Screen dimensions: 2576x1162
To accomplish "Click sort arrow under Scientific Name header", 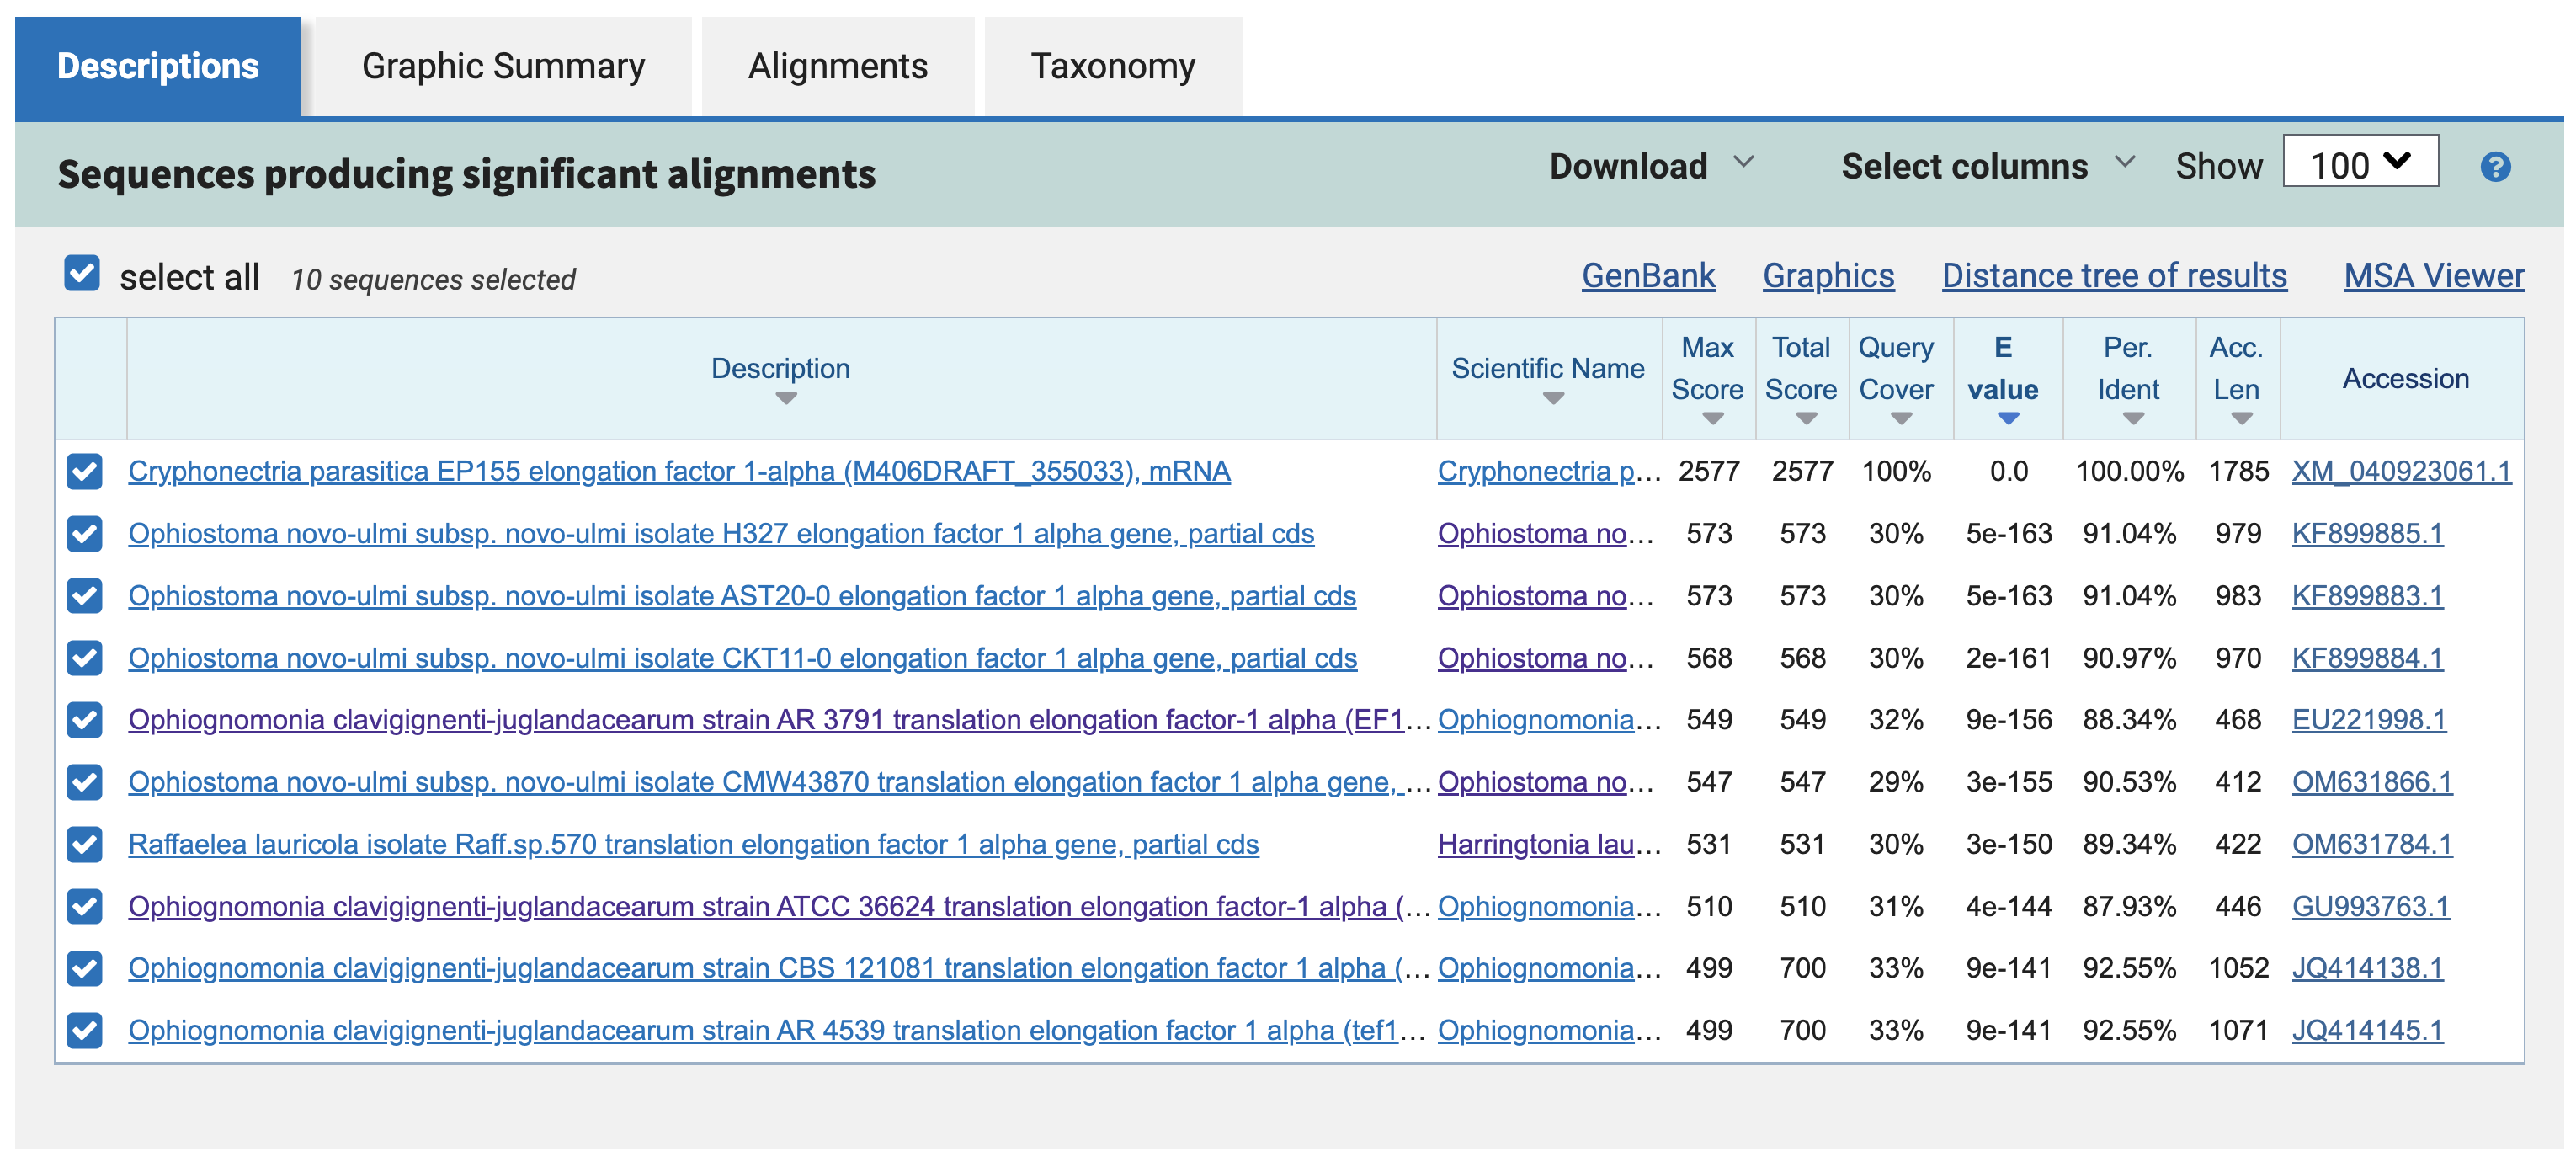I will point(1552,399).
